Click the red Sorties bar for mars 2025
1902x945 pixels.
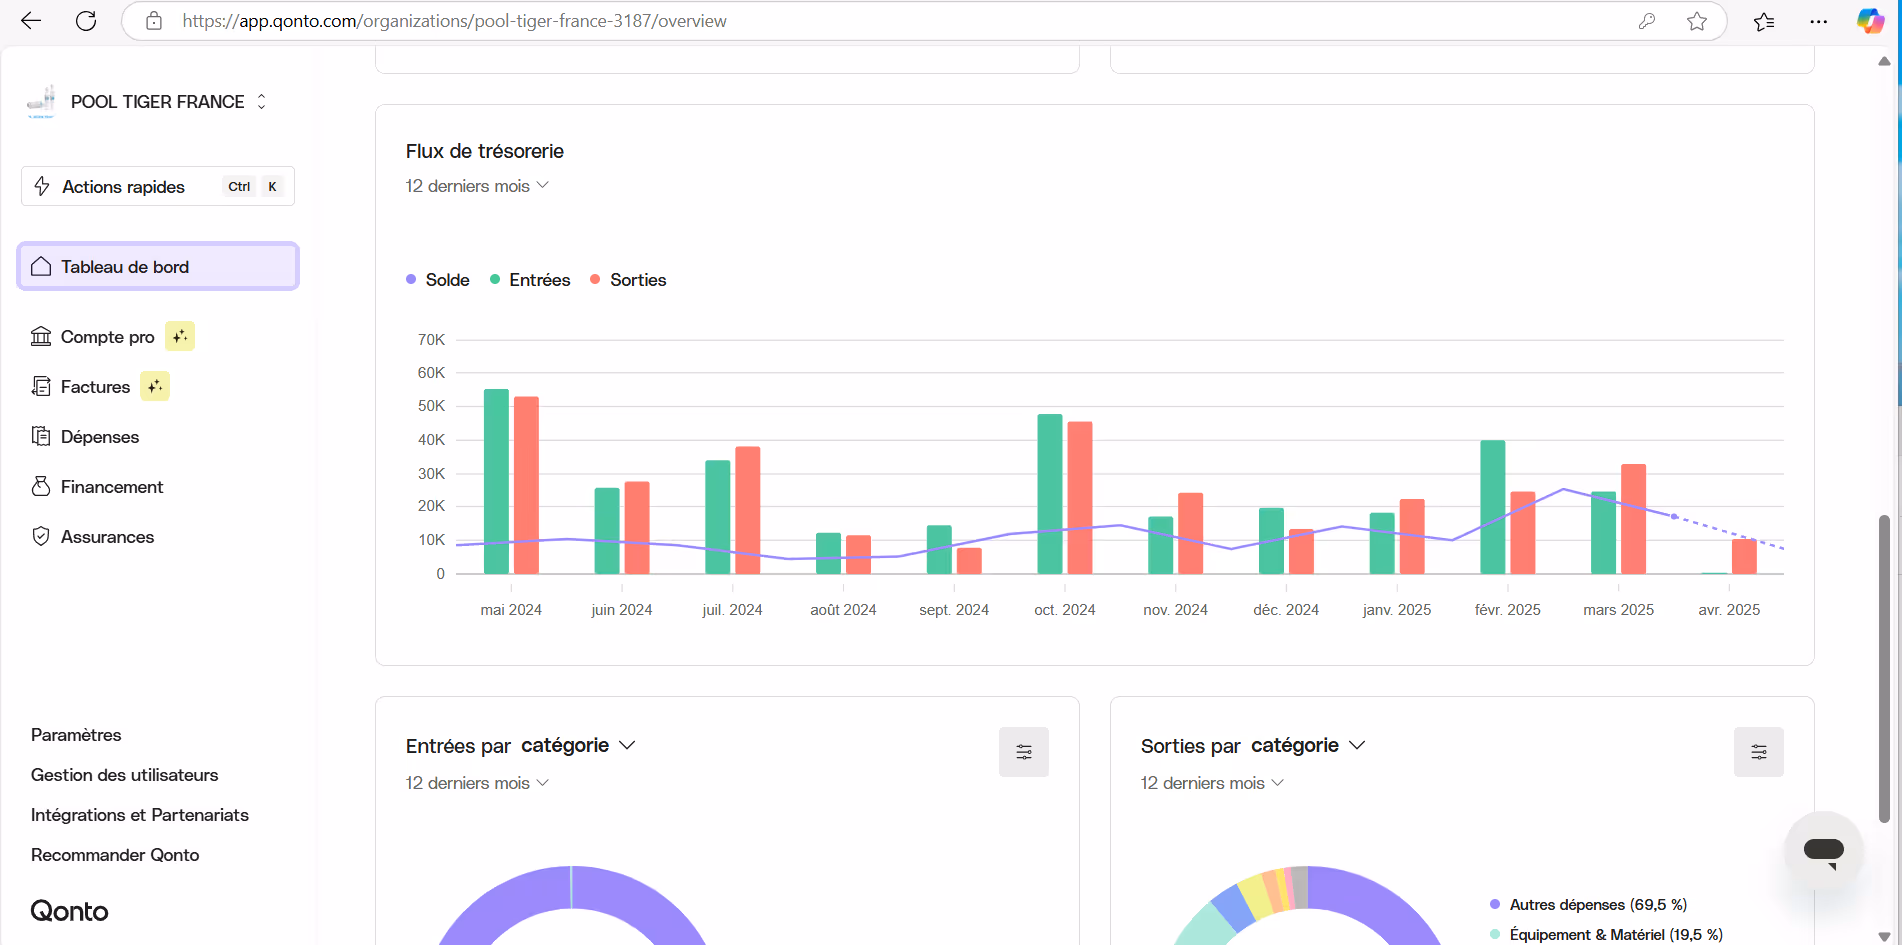click(1633, 519)
